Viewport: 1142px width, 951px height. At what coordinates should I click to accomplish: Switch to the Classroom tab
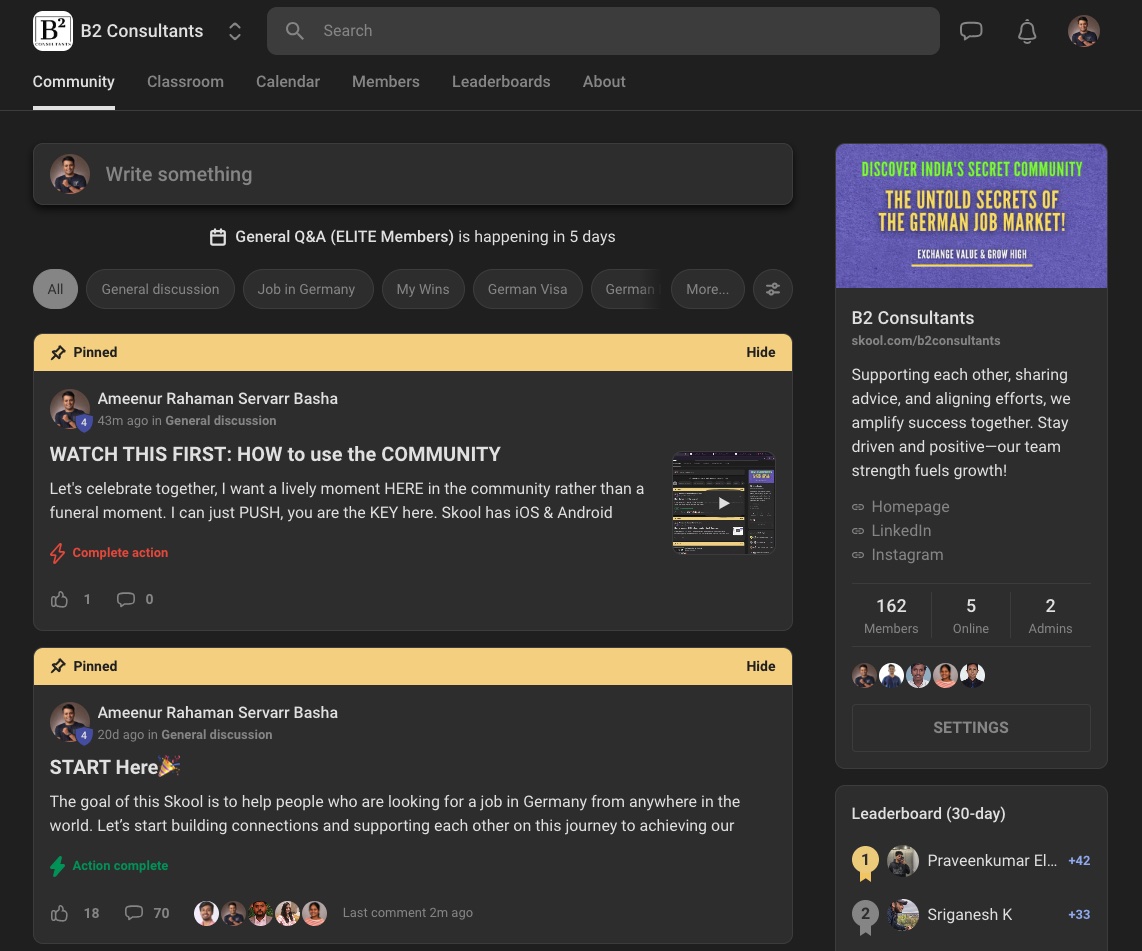tap(185, 82)
